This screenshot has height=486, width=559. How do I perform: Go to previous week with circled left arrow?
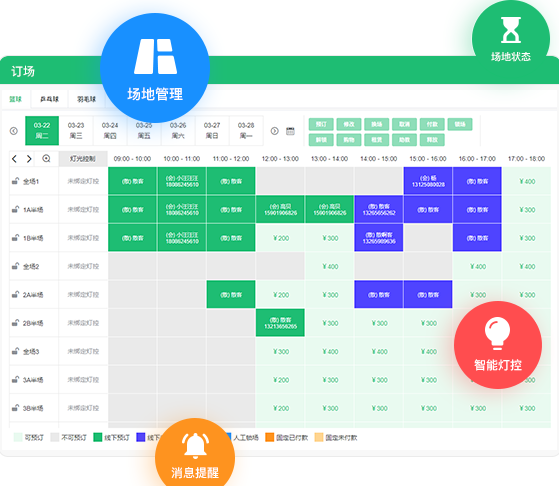click(x=14, y=131)
